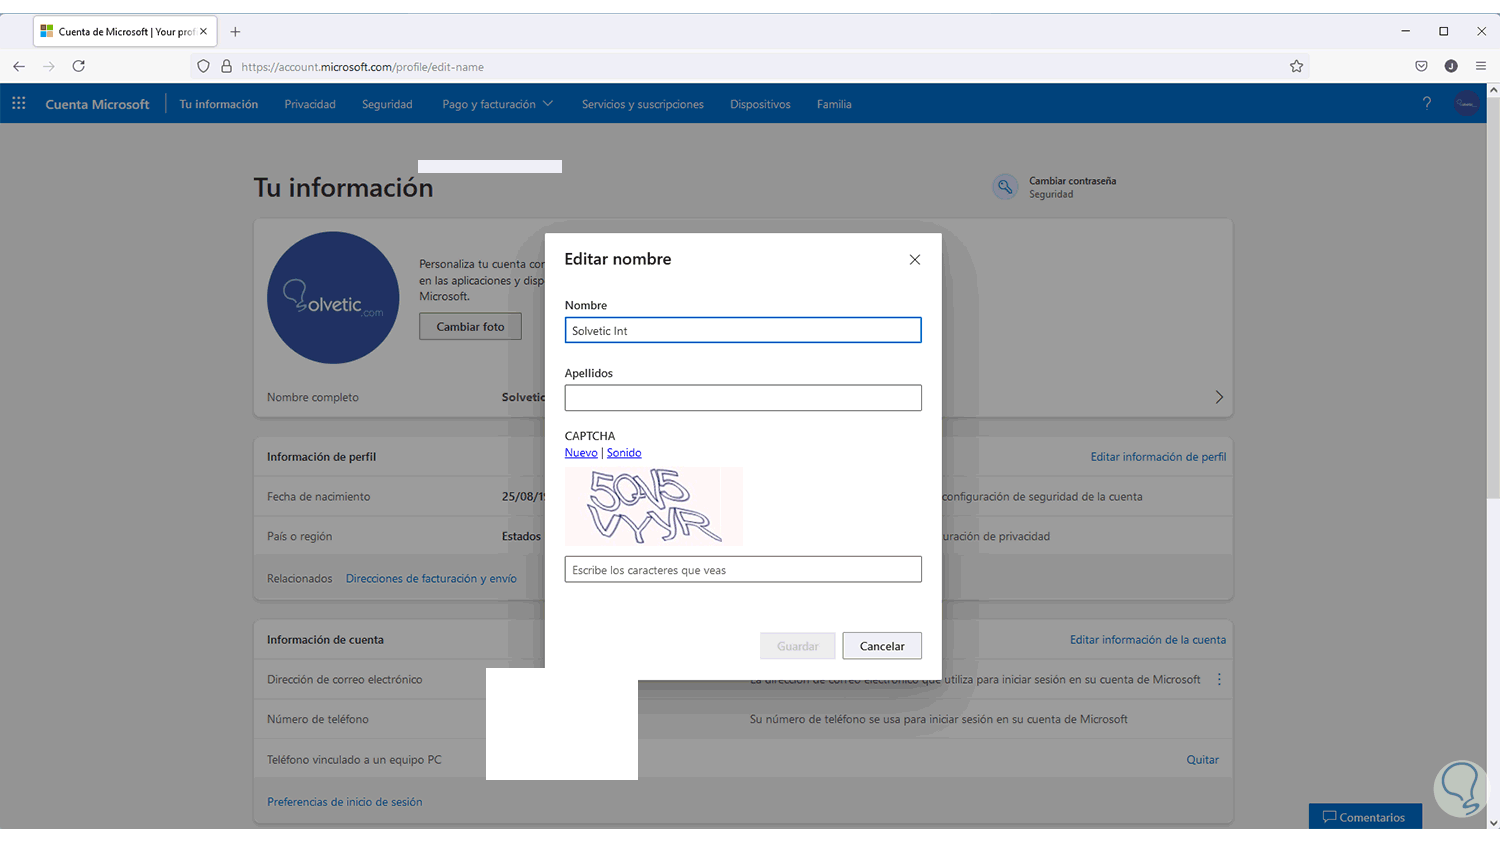Click the Quitar link for linked phone
Viewport: 1500px width, 841px height.
click(x=1202, y=760)
